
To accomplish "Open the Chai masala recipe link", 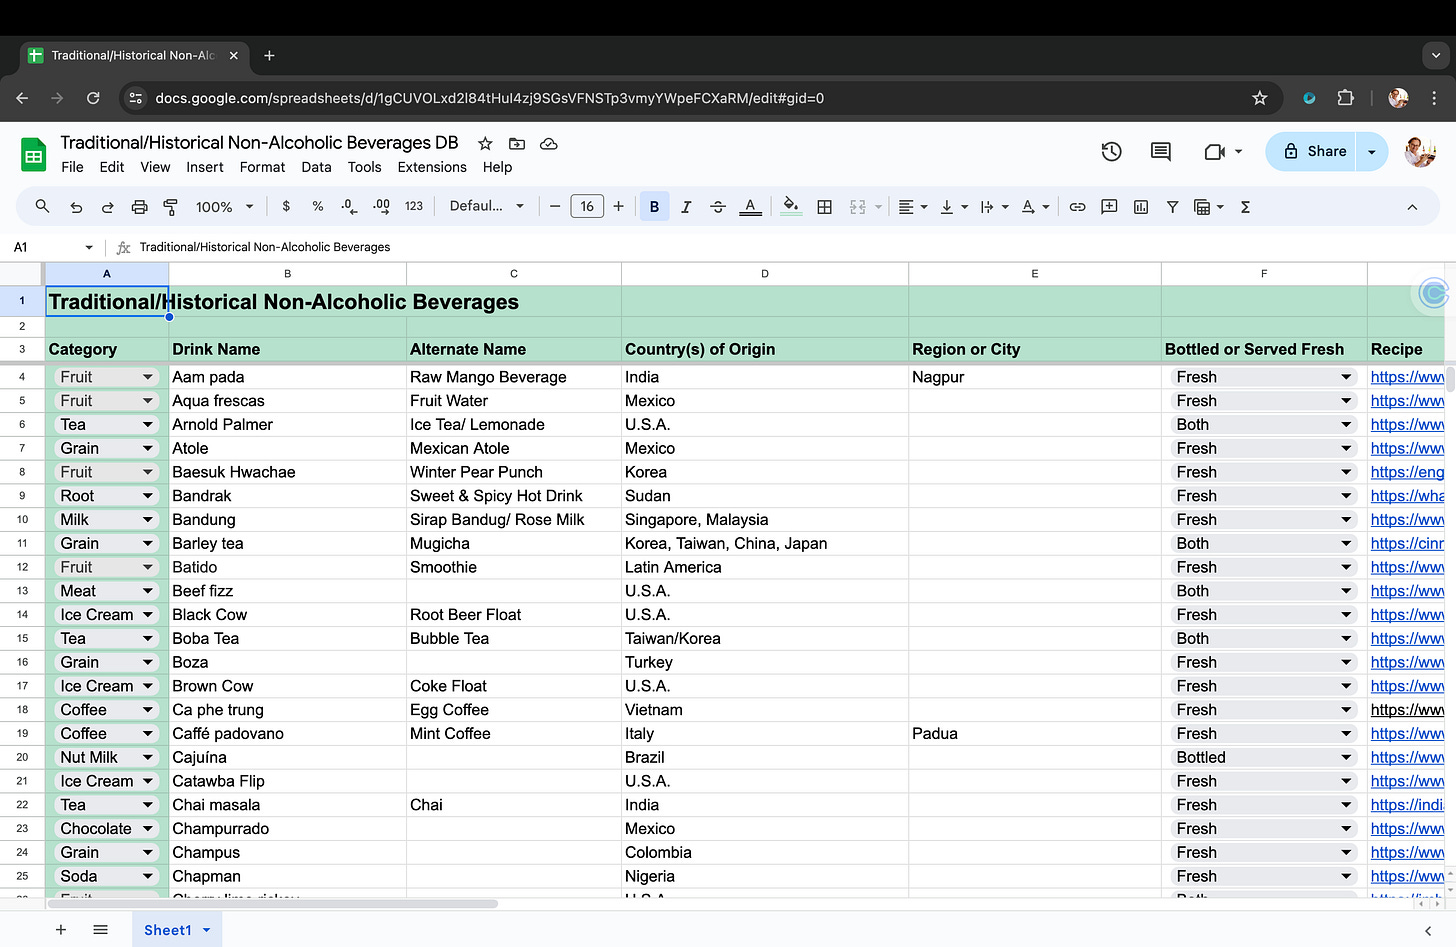I will pos(1407,805).
